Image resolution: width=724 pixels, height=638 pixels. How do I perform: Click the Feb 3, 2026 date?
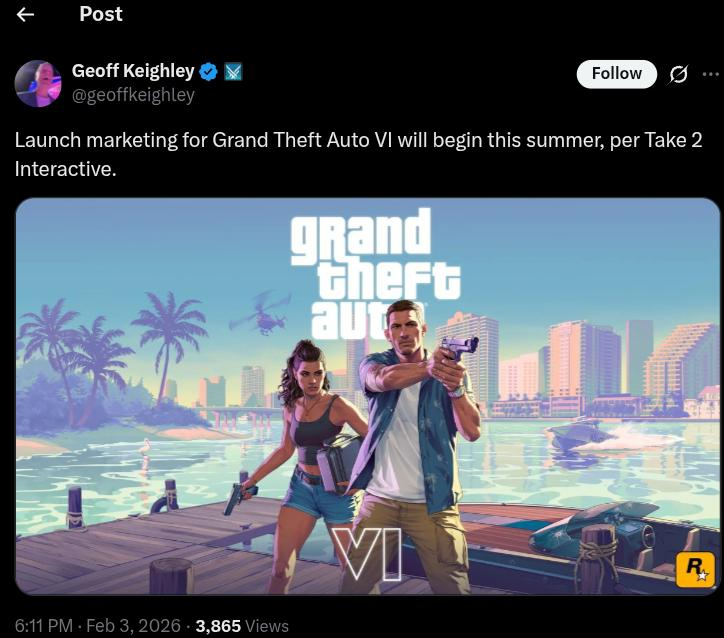(x=133, y=626)
